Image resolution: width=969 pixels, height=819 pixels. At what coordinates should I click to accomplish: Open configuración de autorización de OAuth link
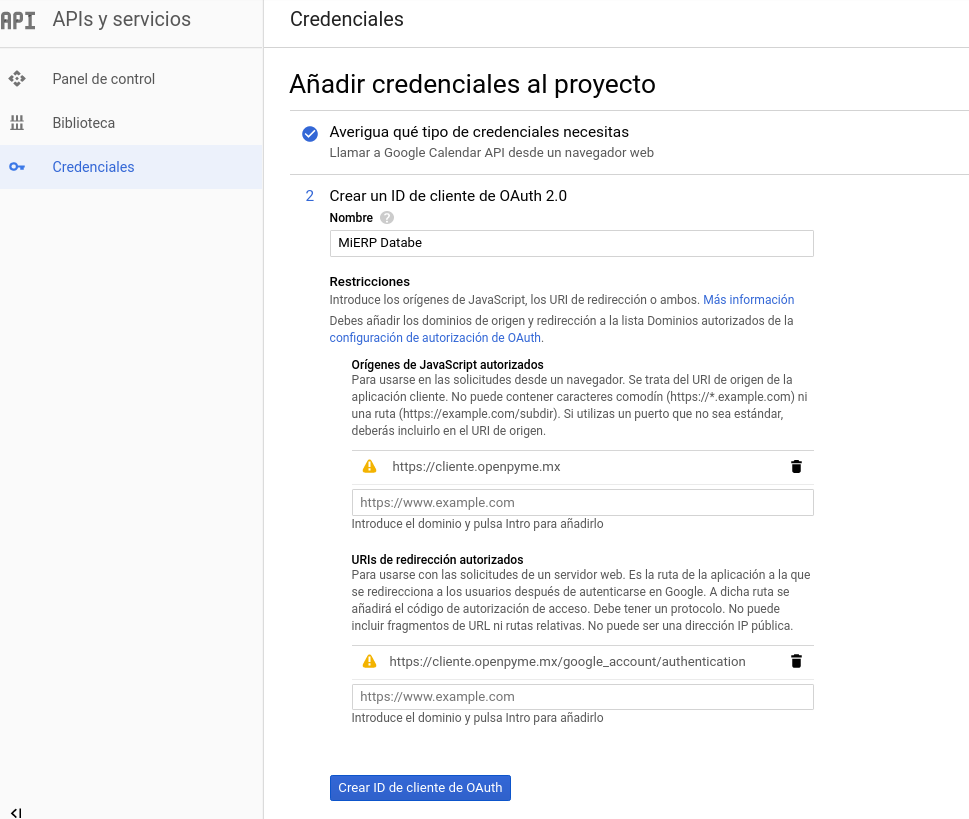click(435, 337)
